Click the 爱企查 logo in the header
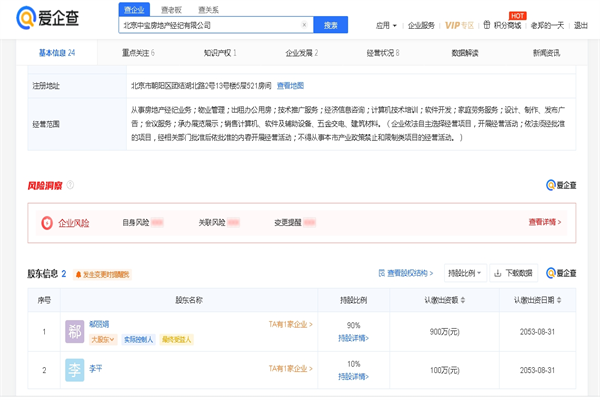Screen dimensions: 600x400 click(x=47, y=18)
